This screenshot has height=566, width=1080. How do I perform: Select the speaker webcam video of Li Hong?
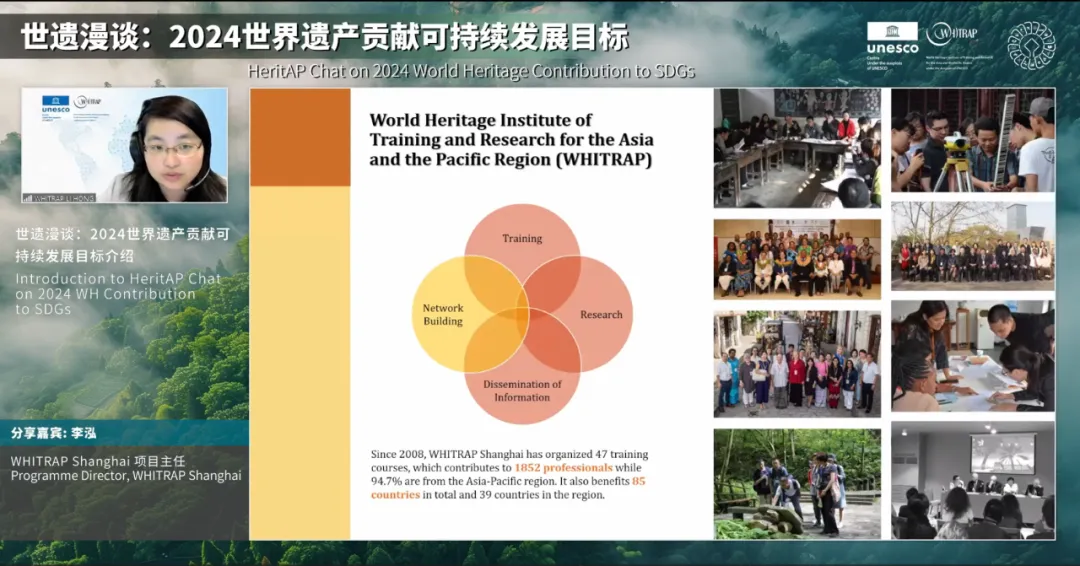(124, 145)
